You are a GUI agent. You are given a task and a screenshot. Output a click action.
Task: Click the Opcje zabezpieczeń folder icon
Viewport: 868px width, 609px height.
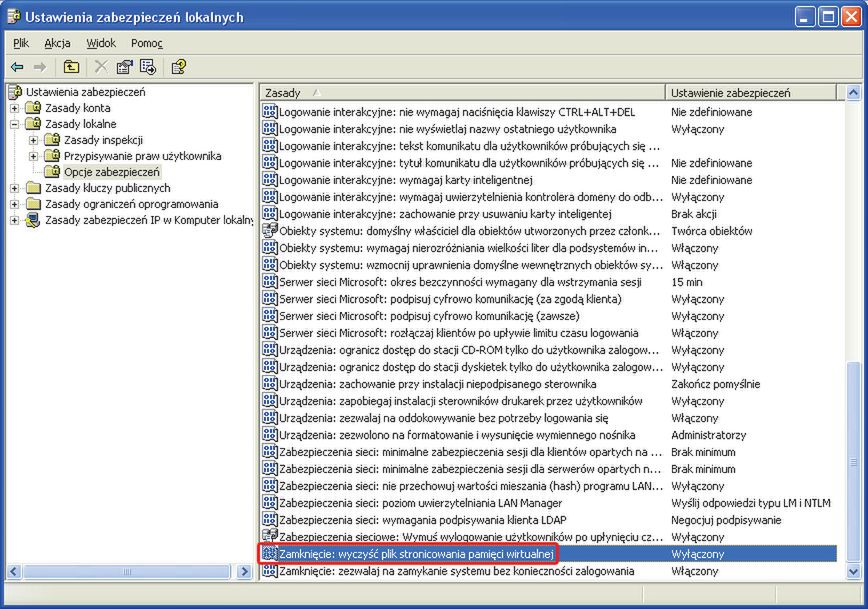click(53, 172)
